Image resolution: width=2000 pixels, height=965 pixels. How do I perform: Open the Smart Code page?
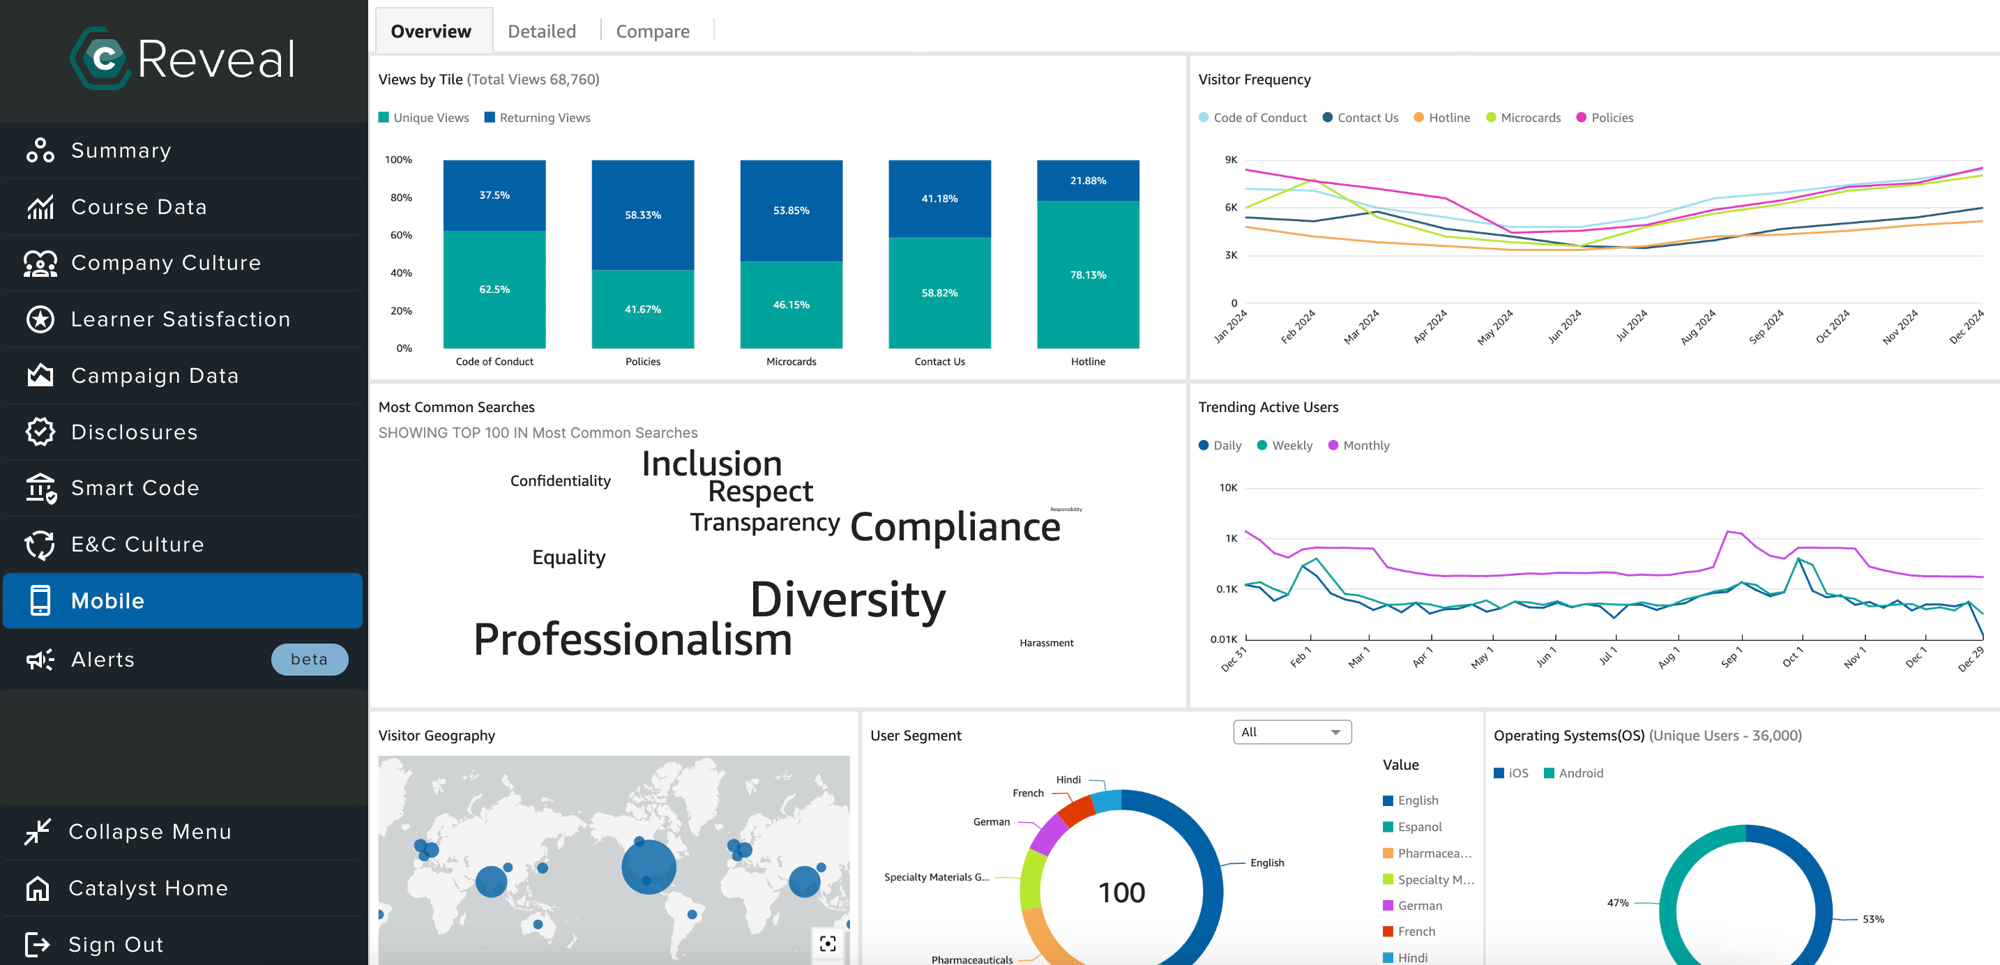(183, 488)
